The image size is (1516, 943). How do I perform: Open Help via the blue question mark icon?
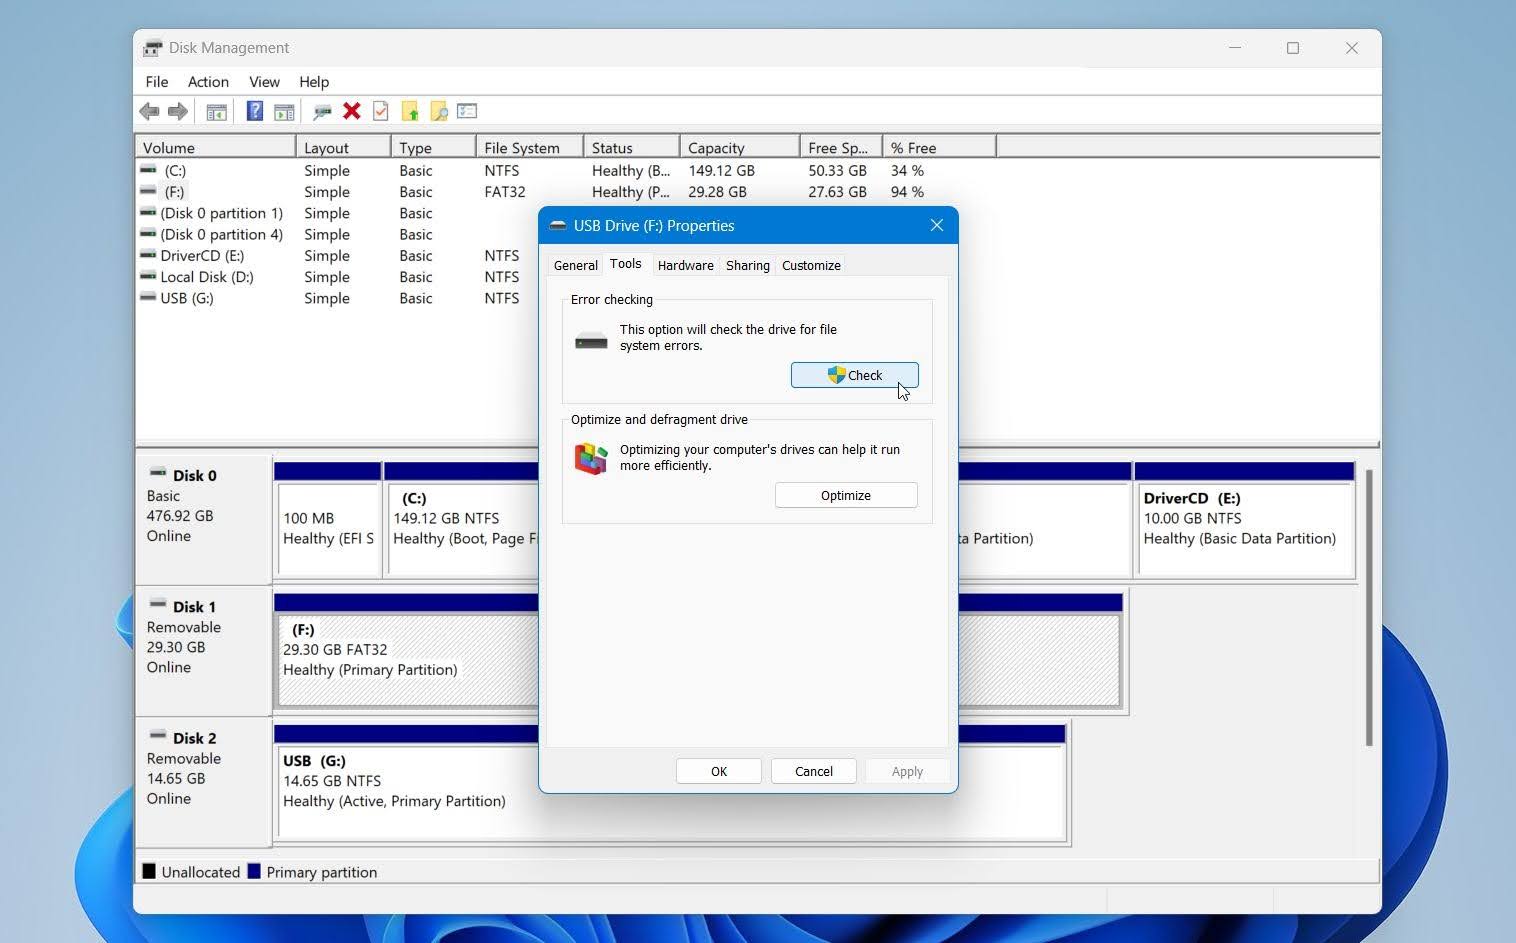click(254, 111)
